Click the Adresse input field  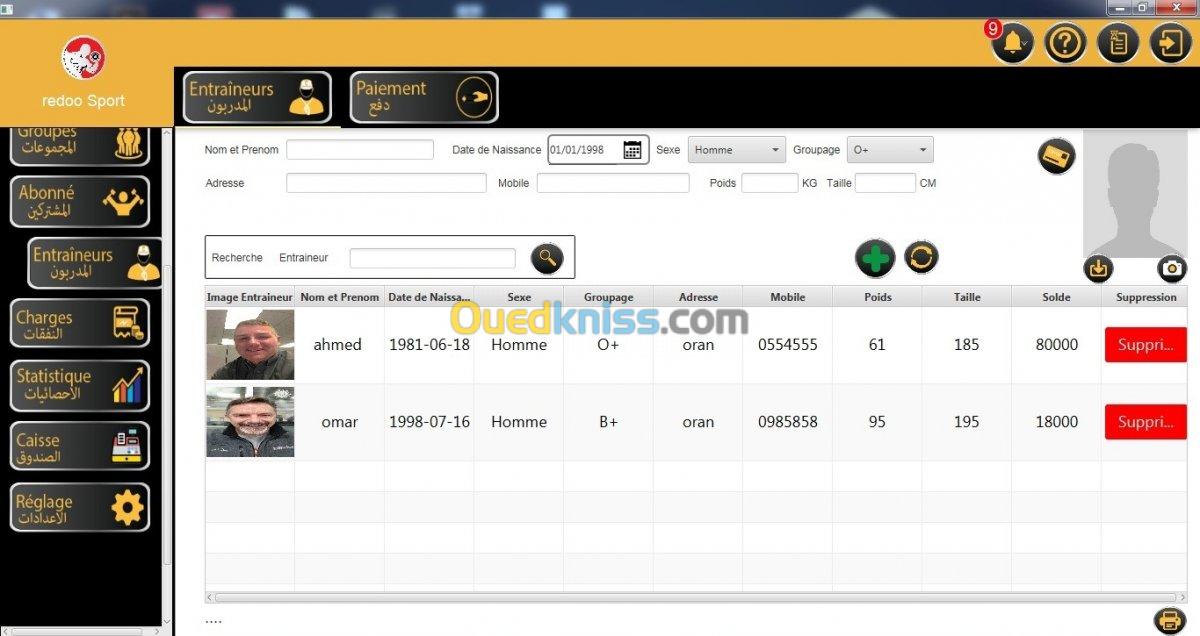(x=386, y=183)
